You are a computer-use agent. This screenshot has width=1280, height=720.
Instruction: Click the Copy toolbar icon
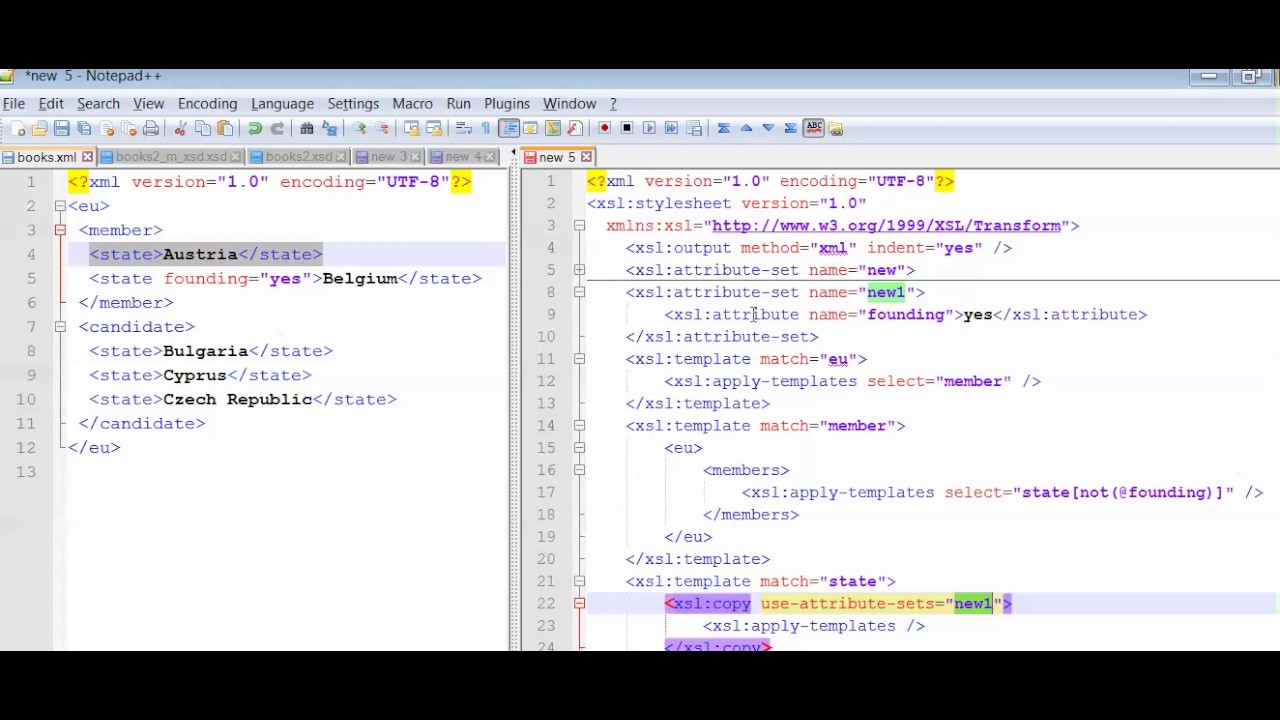tap(202, 128)
